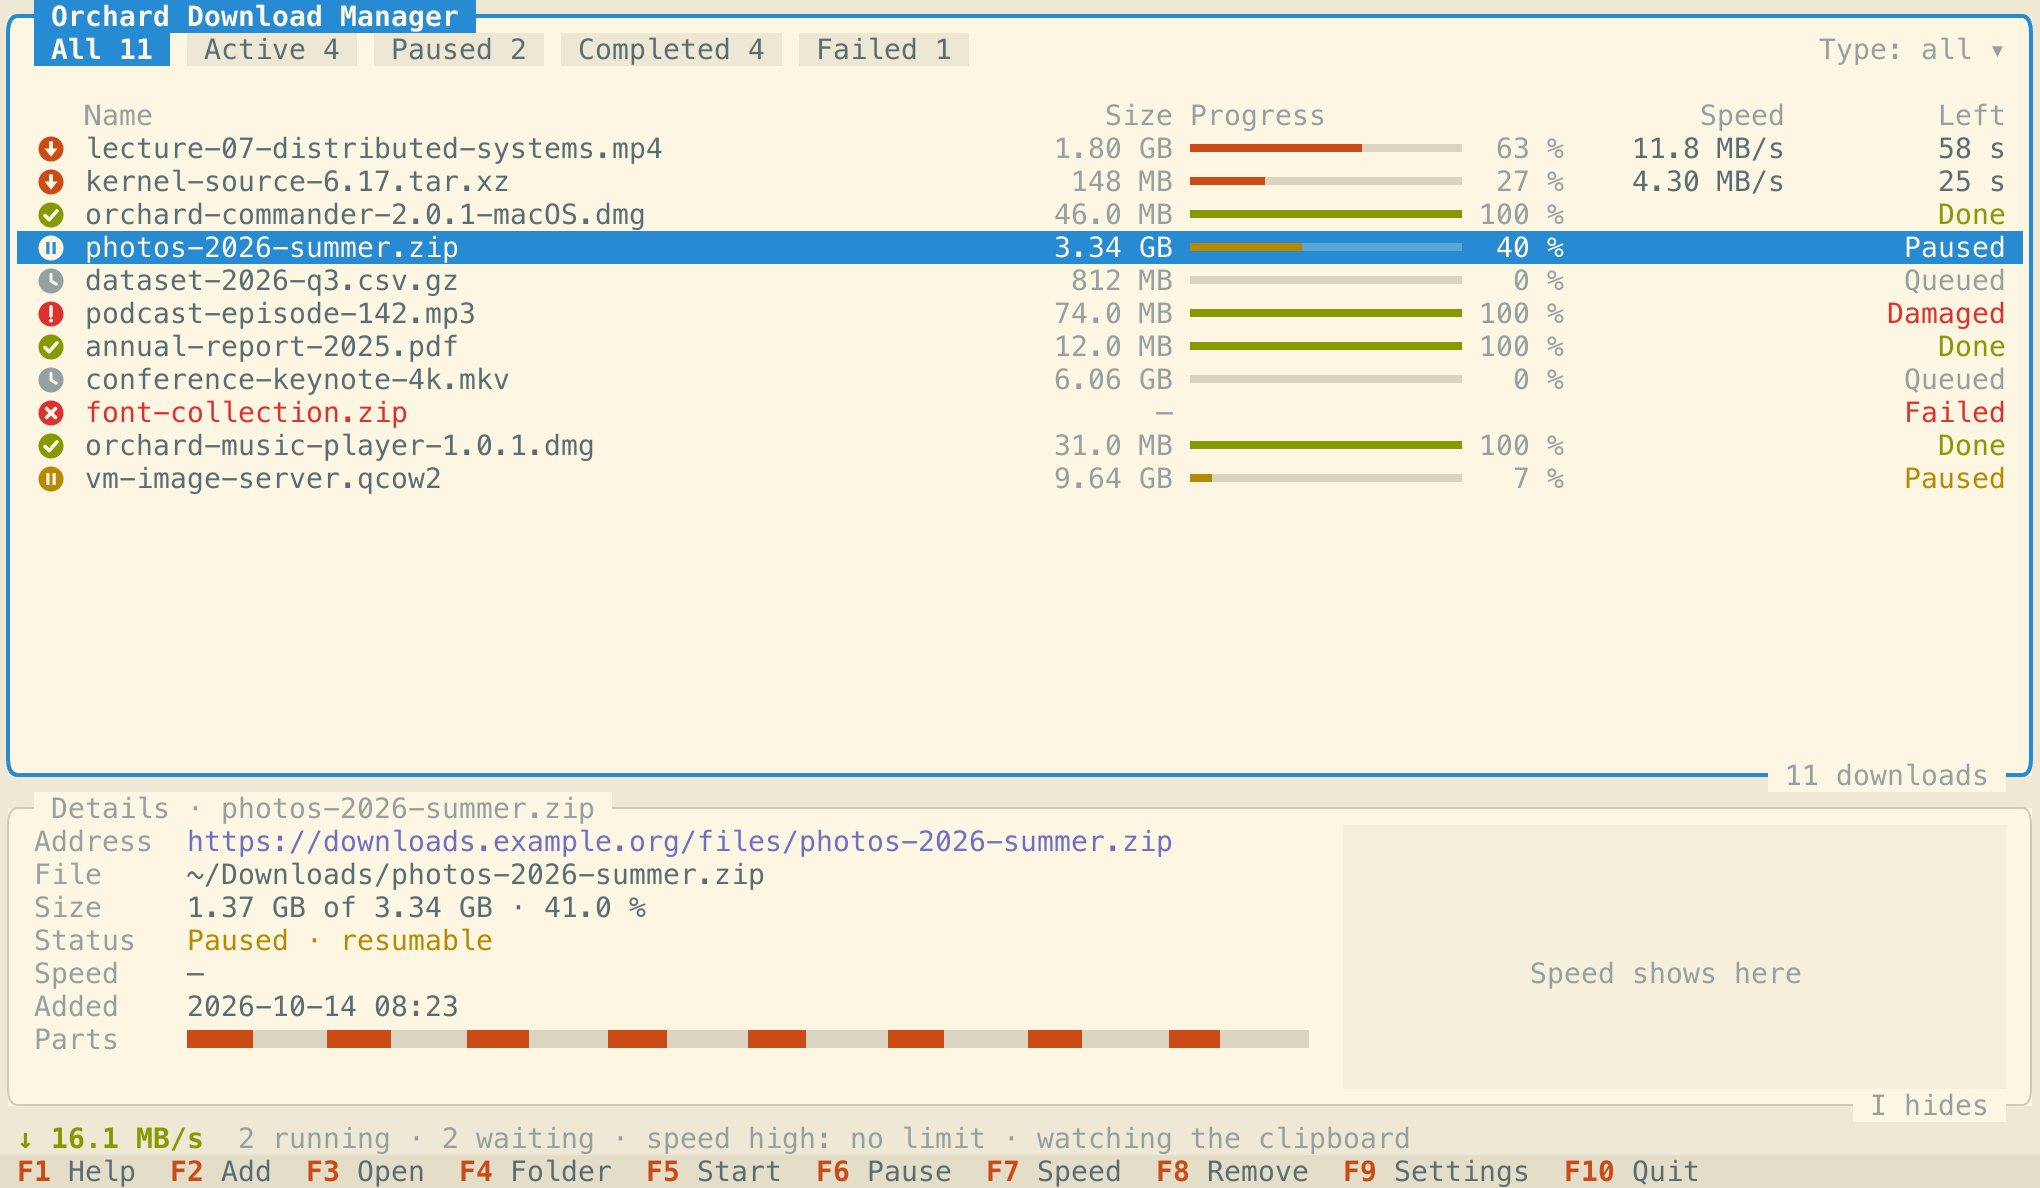This screenshot has height=1188, width=2040.
Task: Click the green check icon for orchard-commander-2.0.1-macOS.dmg
Action: [51, 215]
